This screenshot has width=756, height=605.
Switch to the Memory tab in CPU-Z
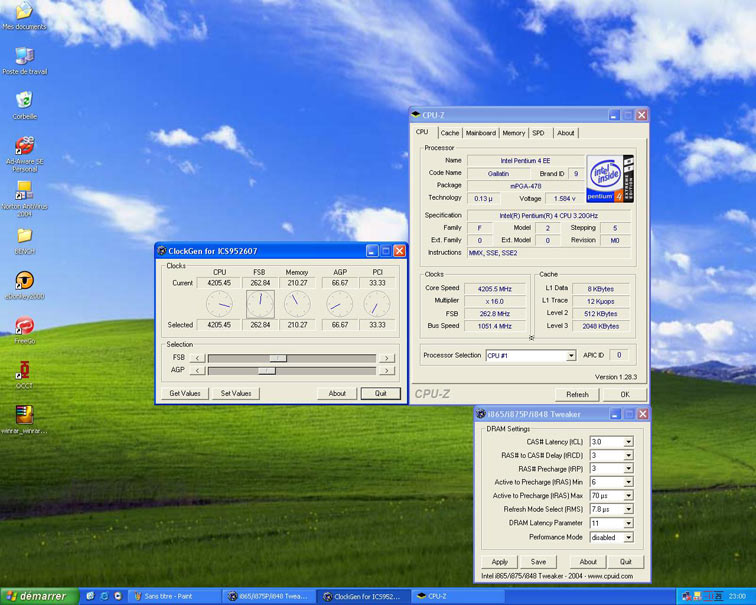[x=513, y=133]
